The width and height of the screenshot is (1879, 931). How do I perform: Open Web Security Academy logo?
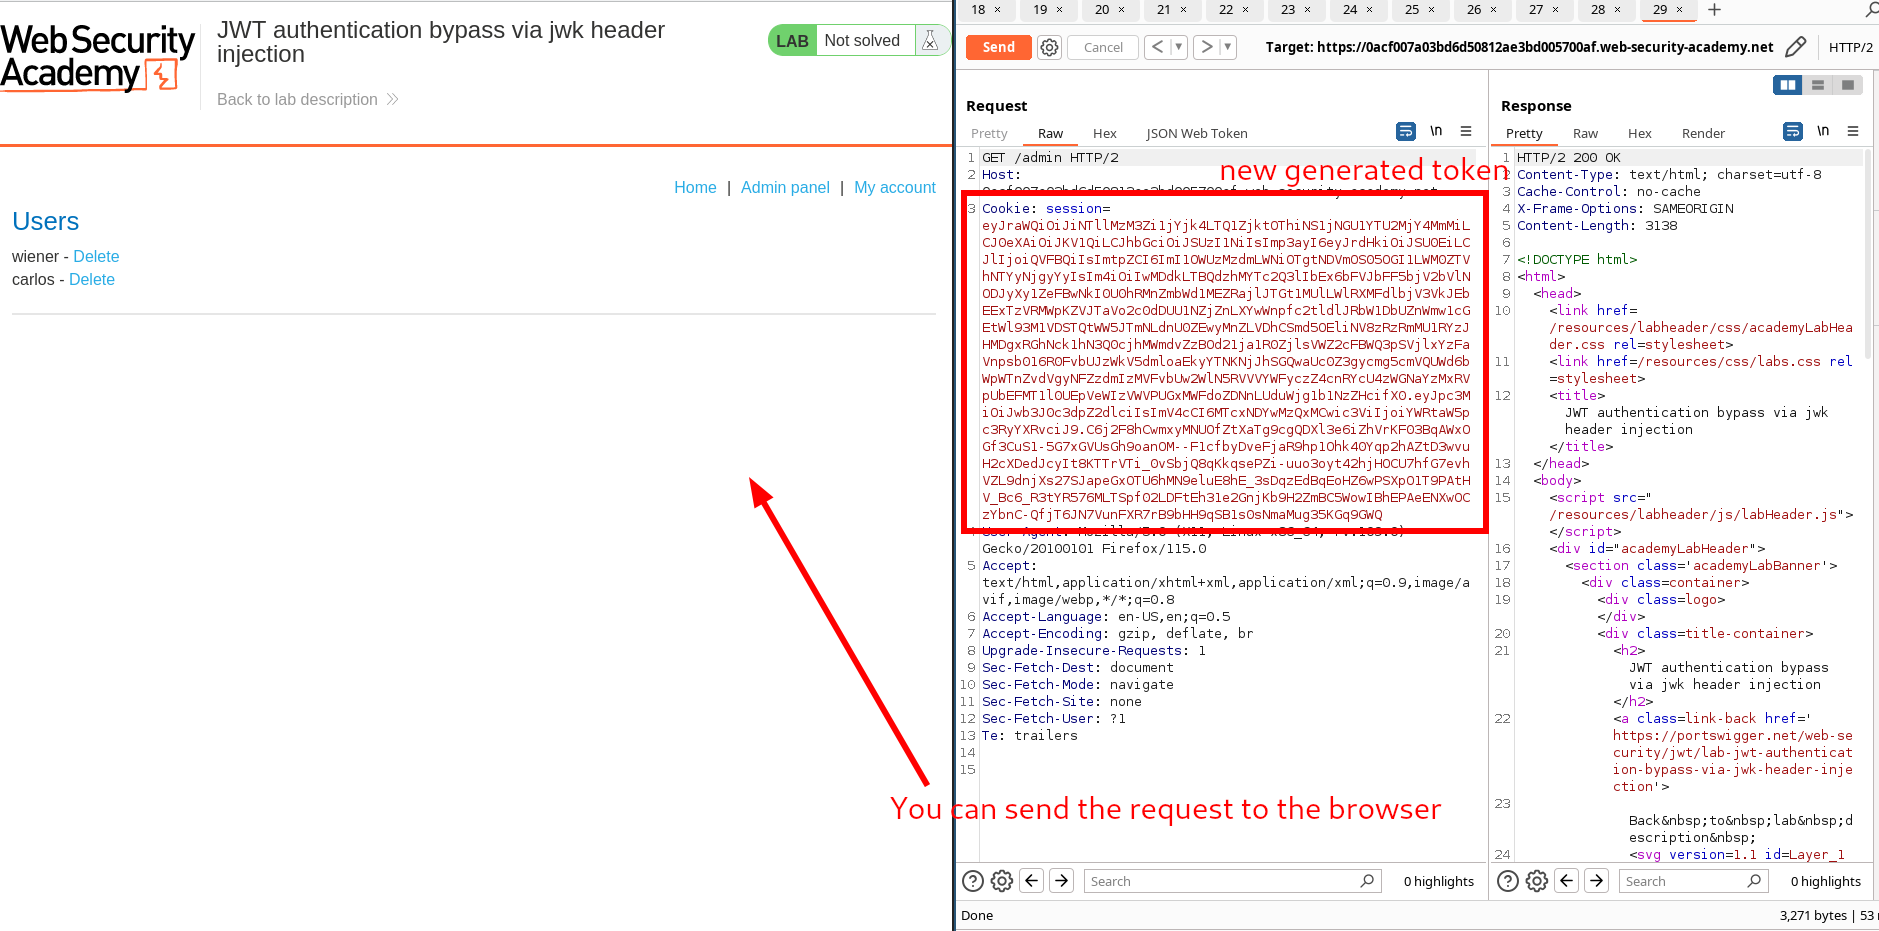pyautogui.click(x=97, y=58)
